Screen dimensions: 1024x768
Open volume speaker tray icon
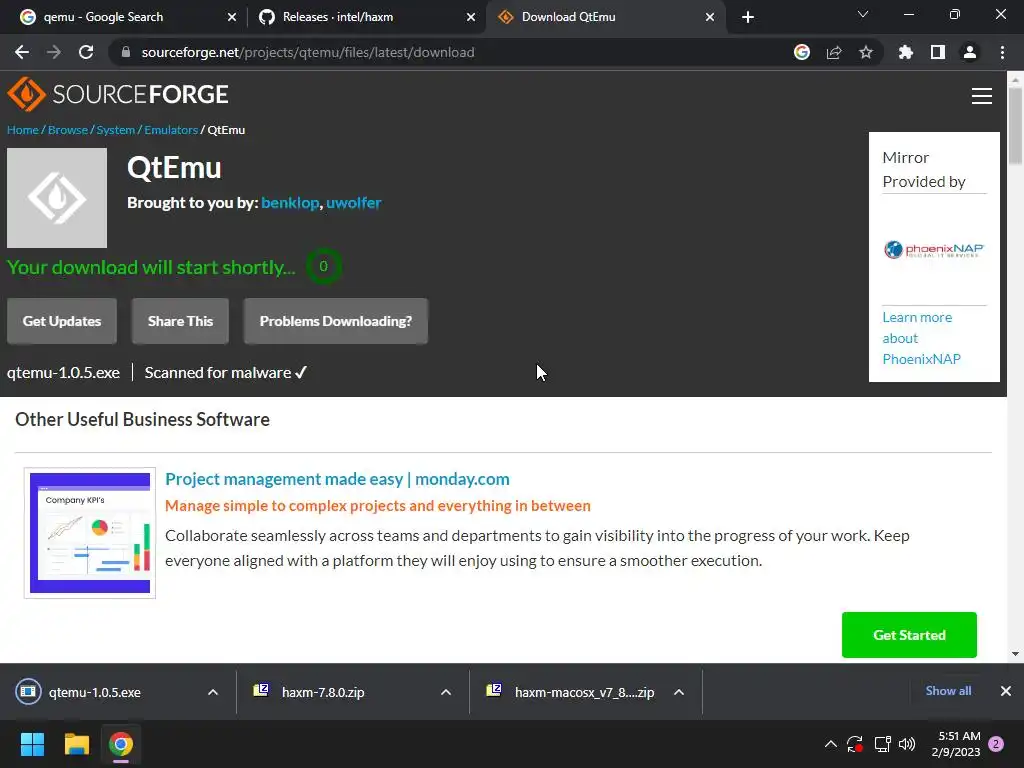(907, 744)
